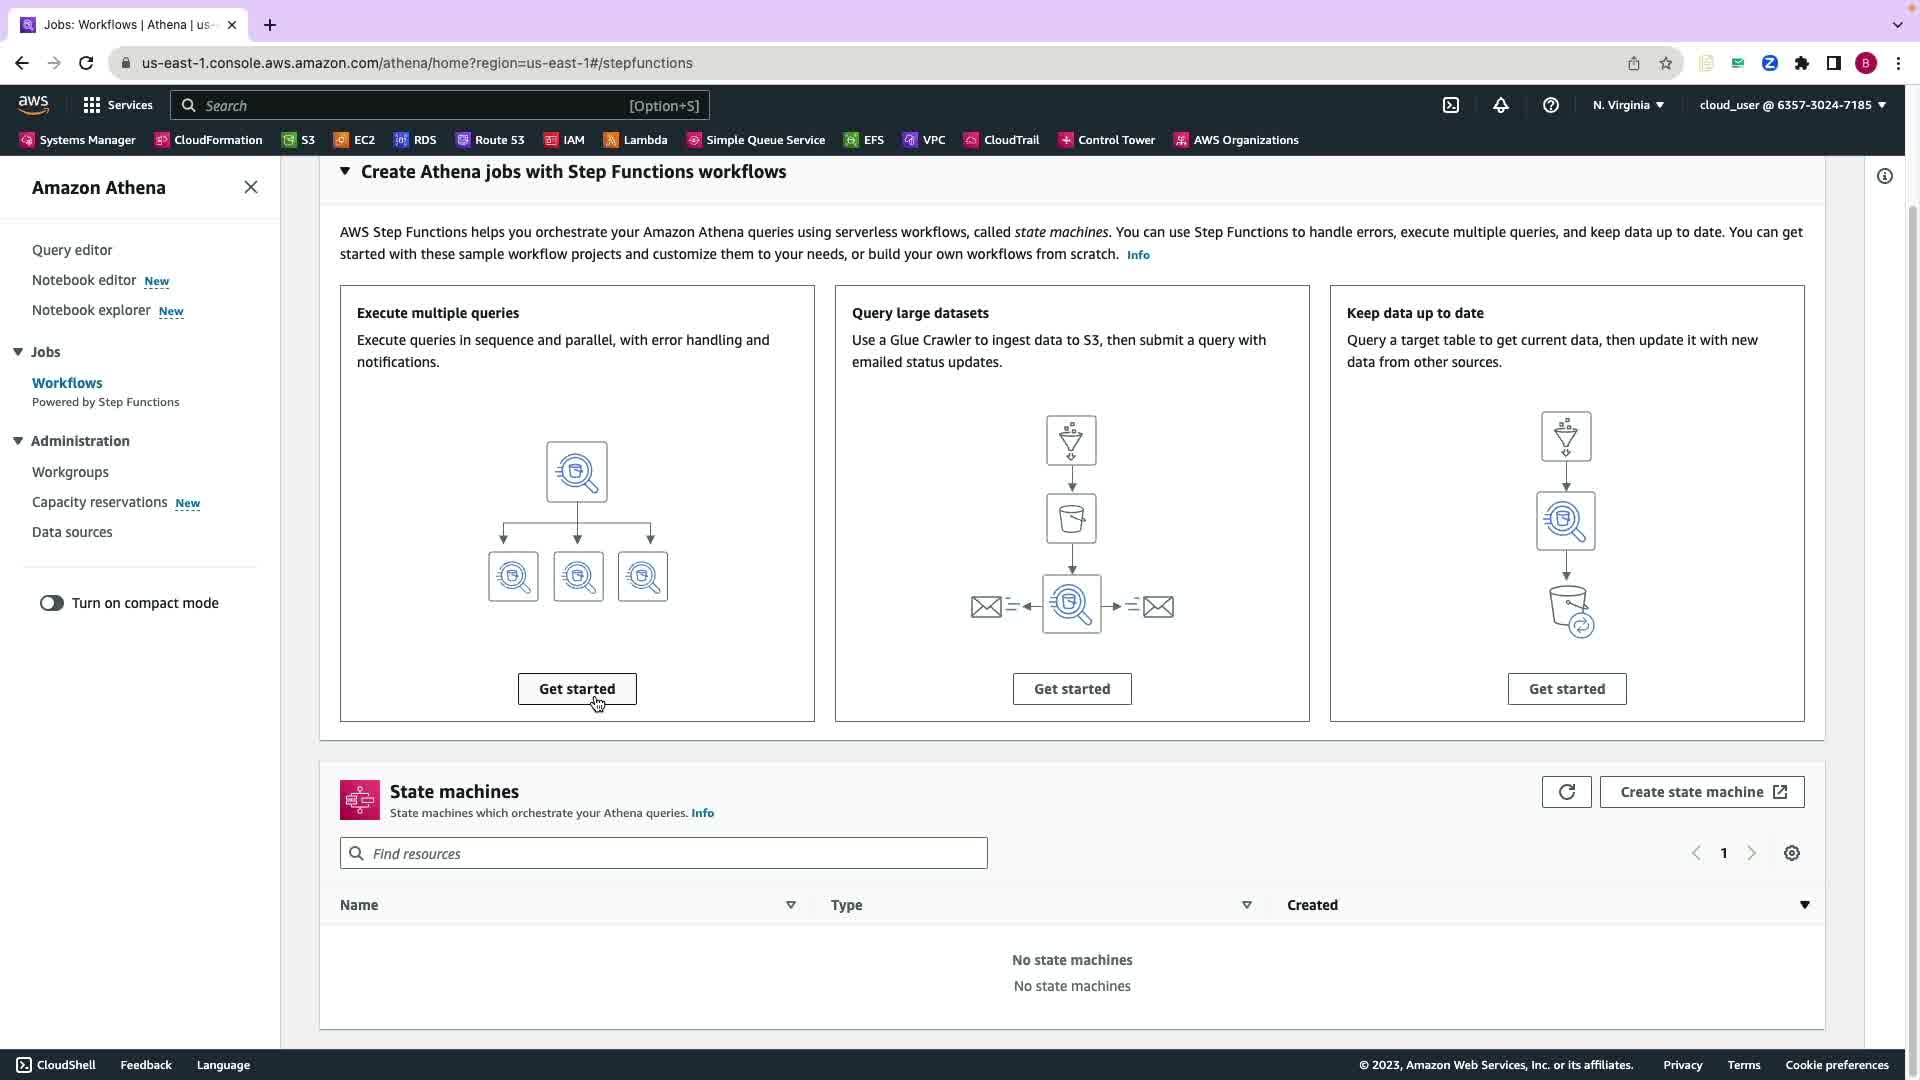Open state machines table settings gear

(x=1792, y=853)
